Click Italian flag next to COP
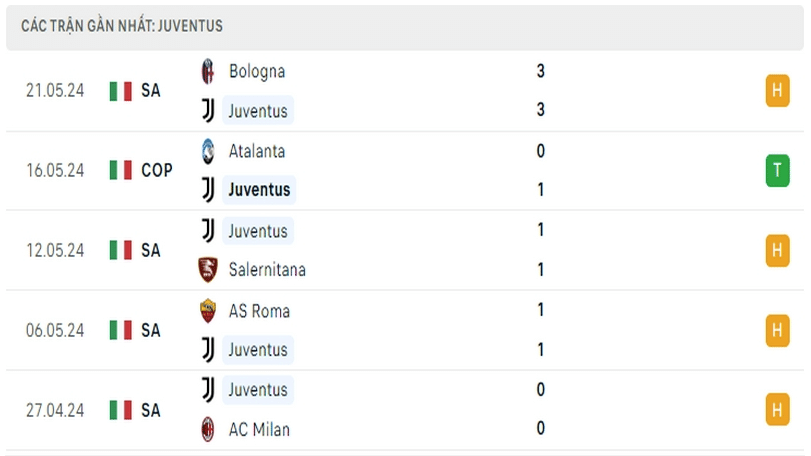The width and height of the screenshot is (811, 456). (121, 170)
